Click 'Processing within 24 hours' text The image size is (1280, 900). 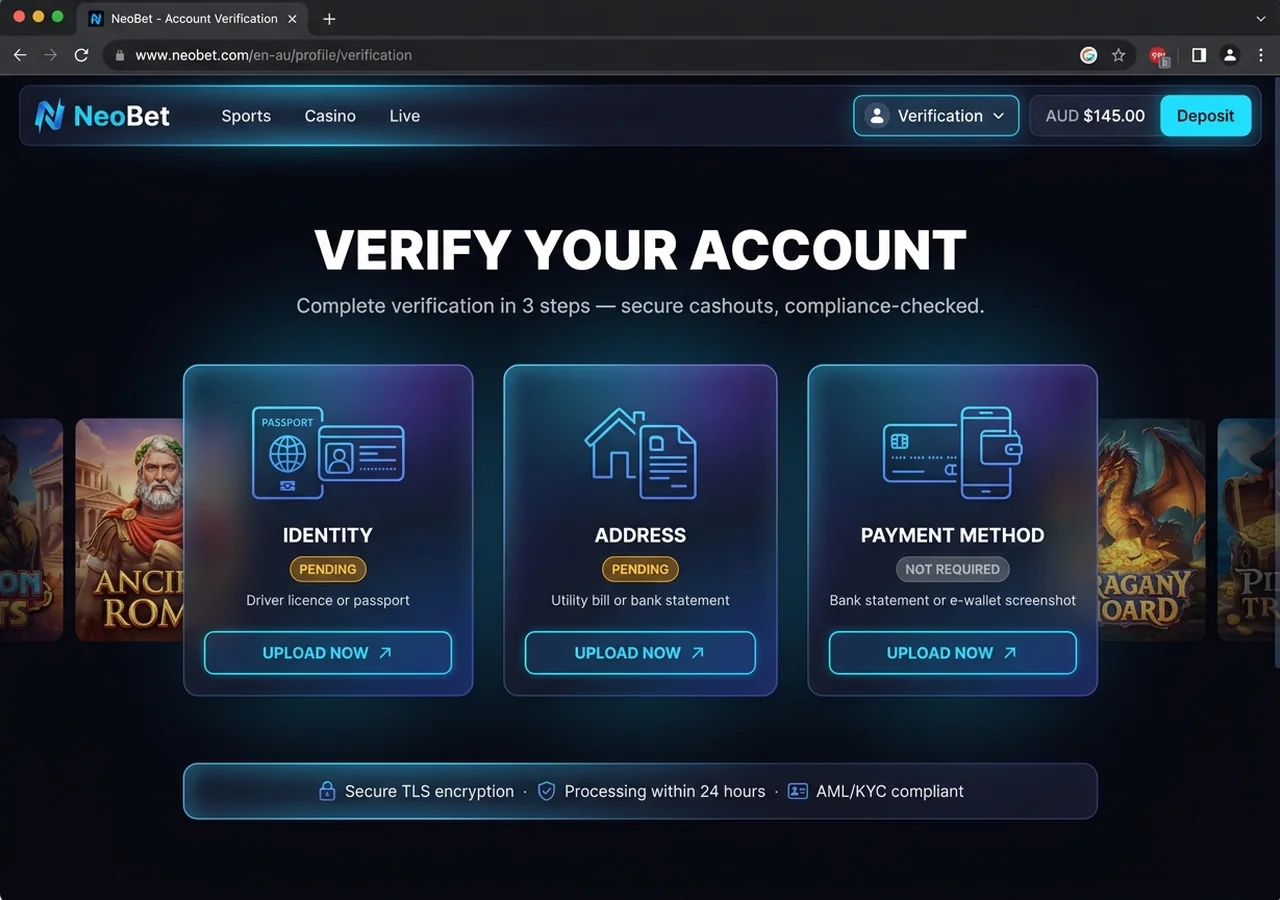665,791
